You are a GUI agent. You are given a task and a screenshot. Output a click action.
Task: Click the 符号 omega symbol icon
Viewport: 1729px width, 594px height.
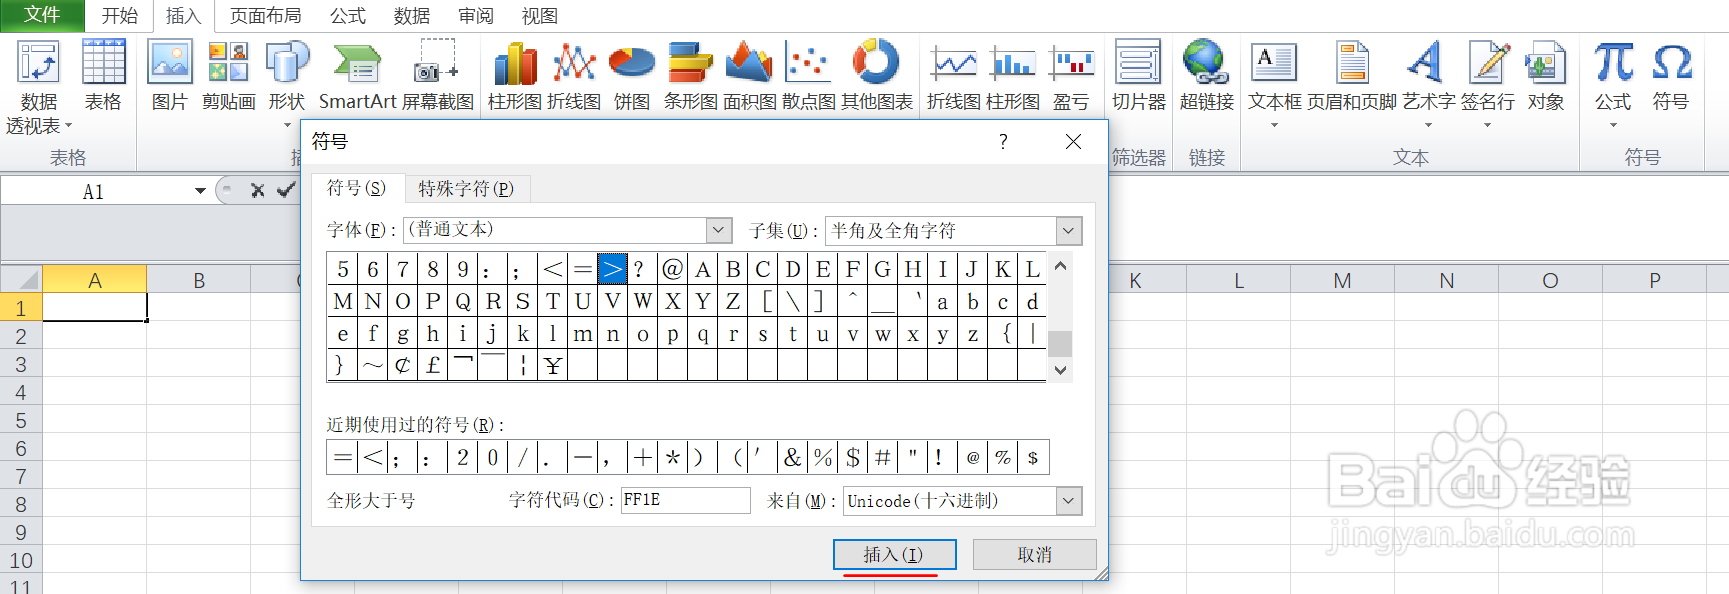1671,76
